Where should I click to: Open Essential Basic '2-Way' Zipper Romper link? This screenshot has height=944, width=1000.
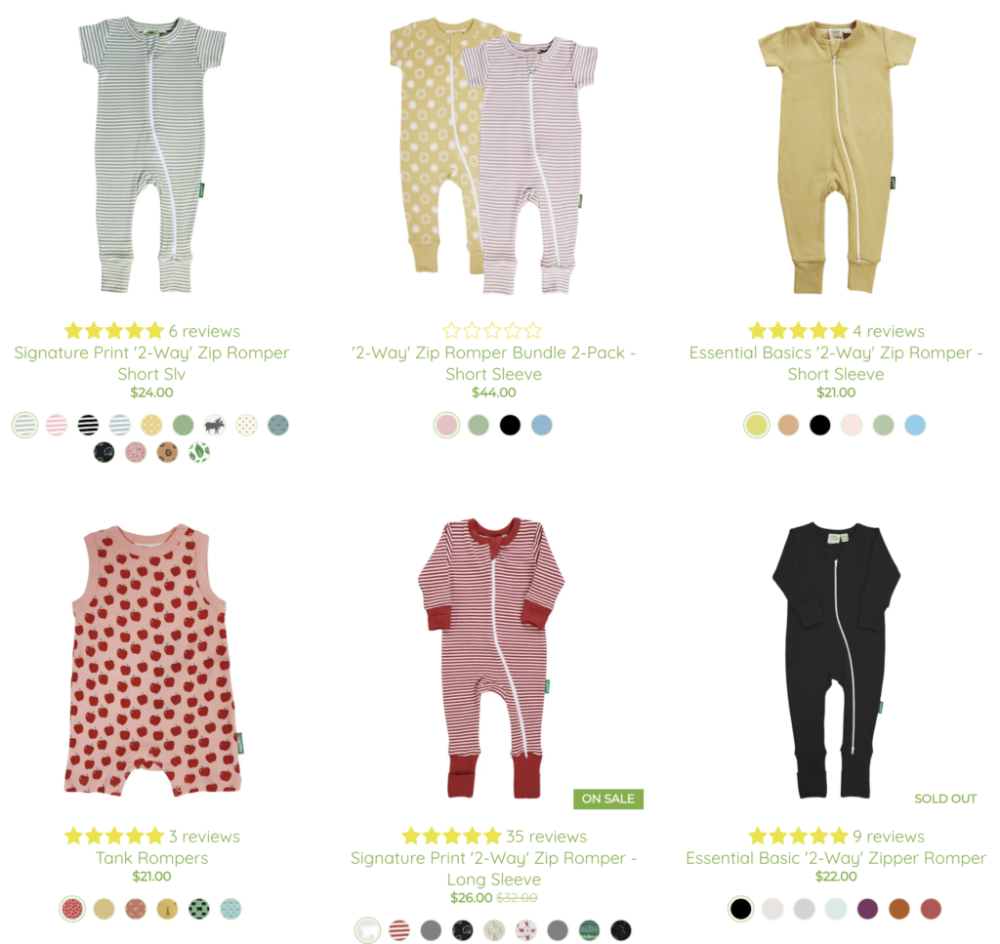pos(835,858)
